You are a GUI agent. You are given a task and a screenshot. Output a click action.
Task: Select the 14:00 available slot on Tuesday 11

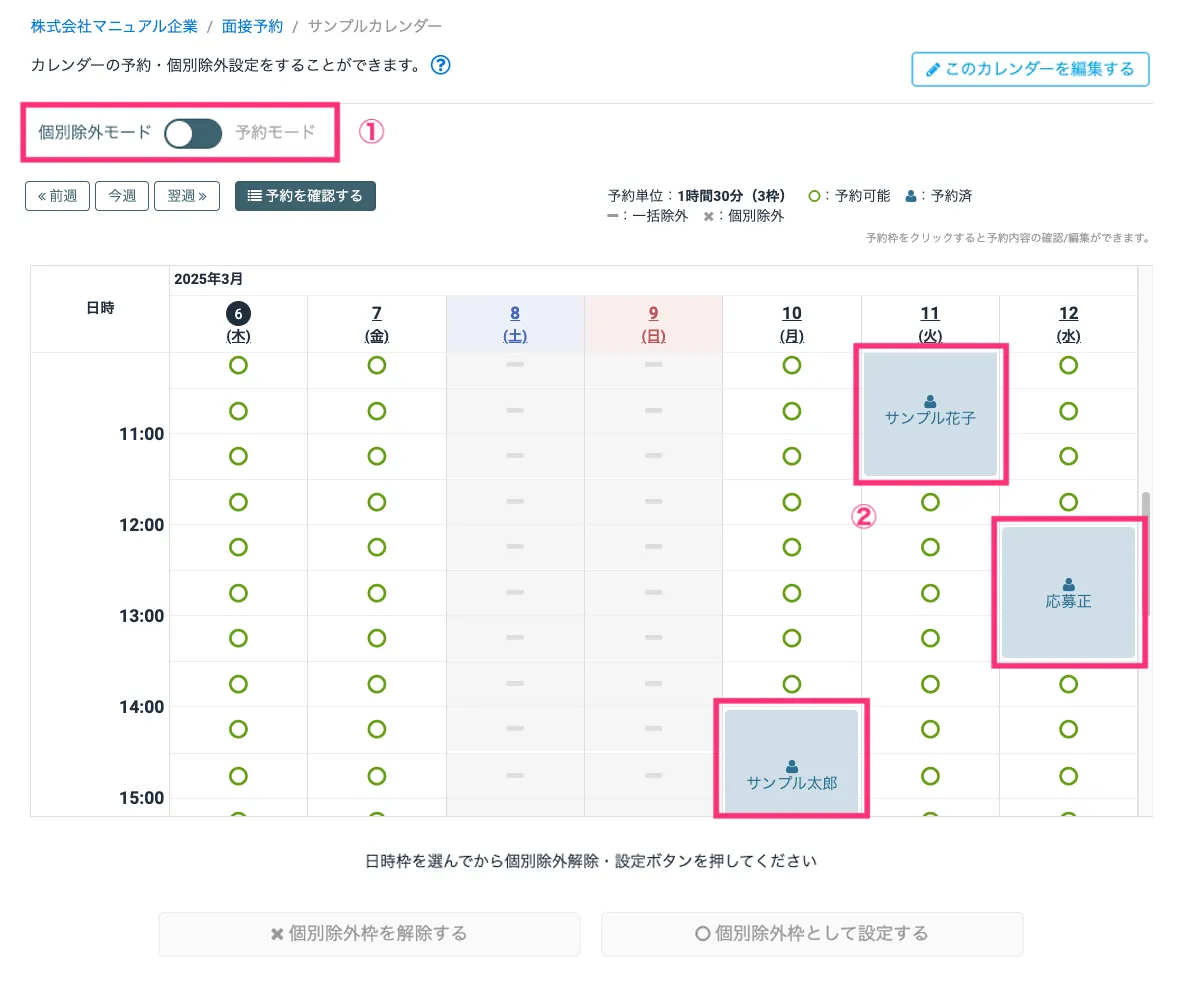930,729
